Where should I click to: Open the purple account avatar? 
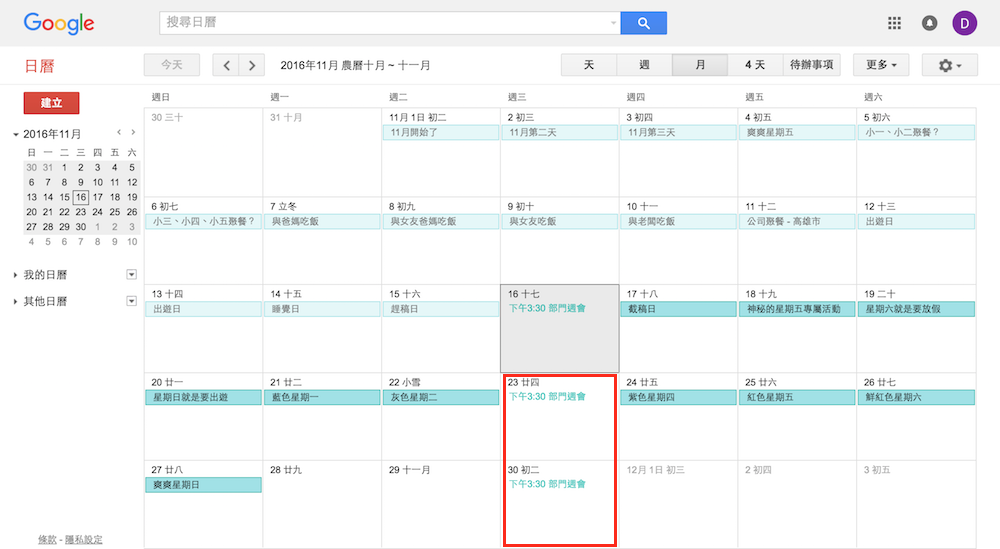point(965,23)
